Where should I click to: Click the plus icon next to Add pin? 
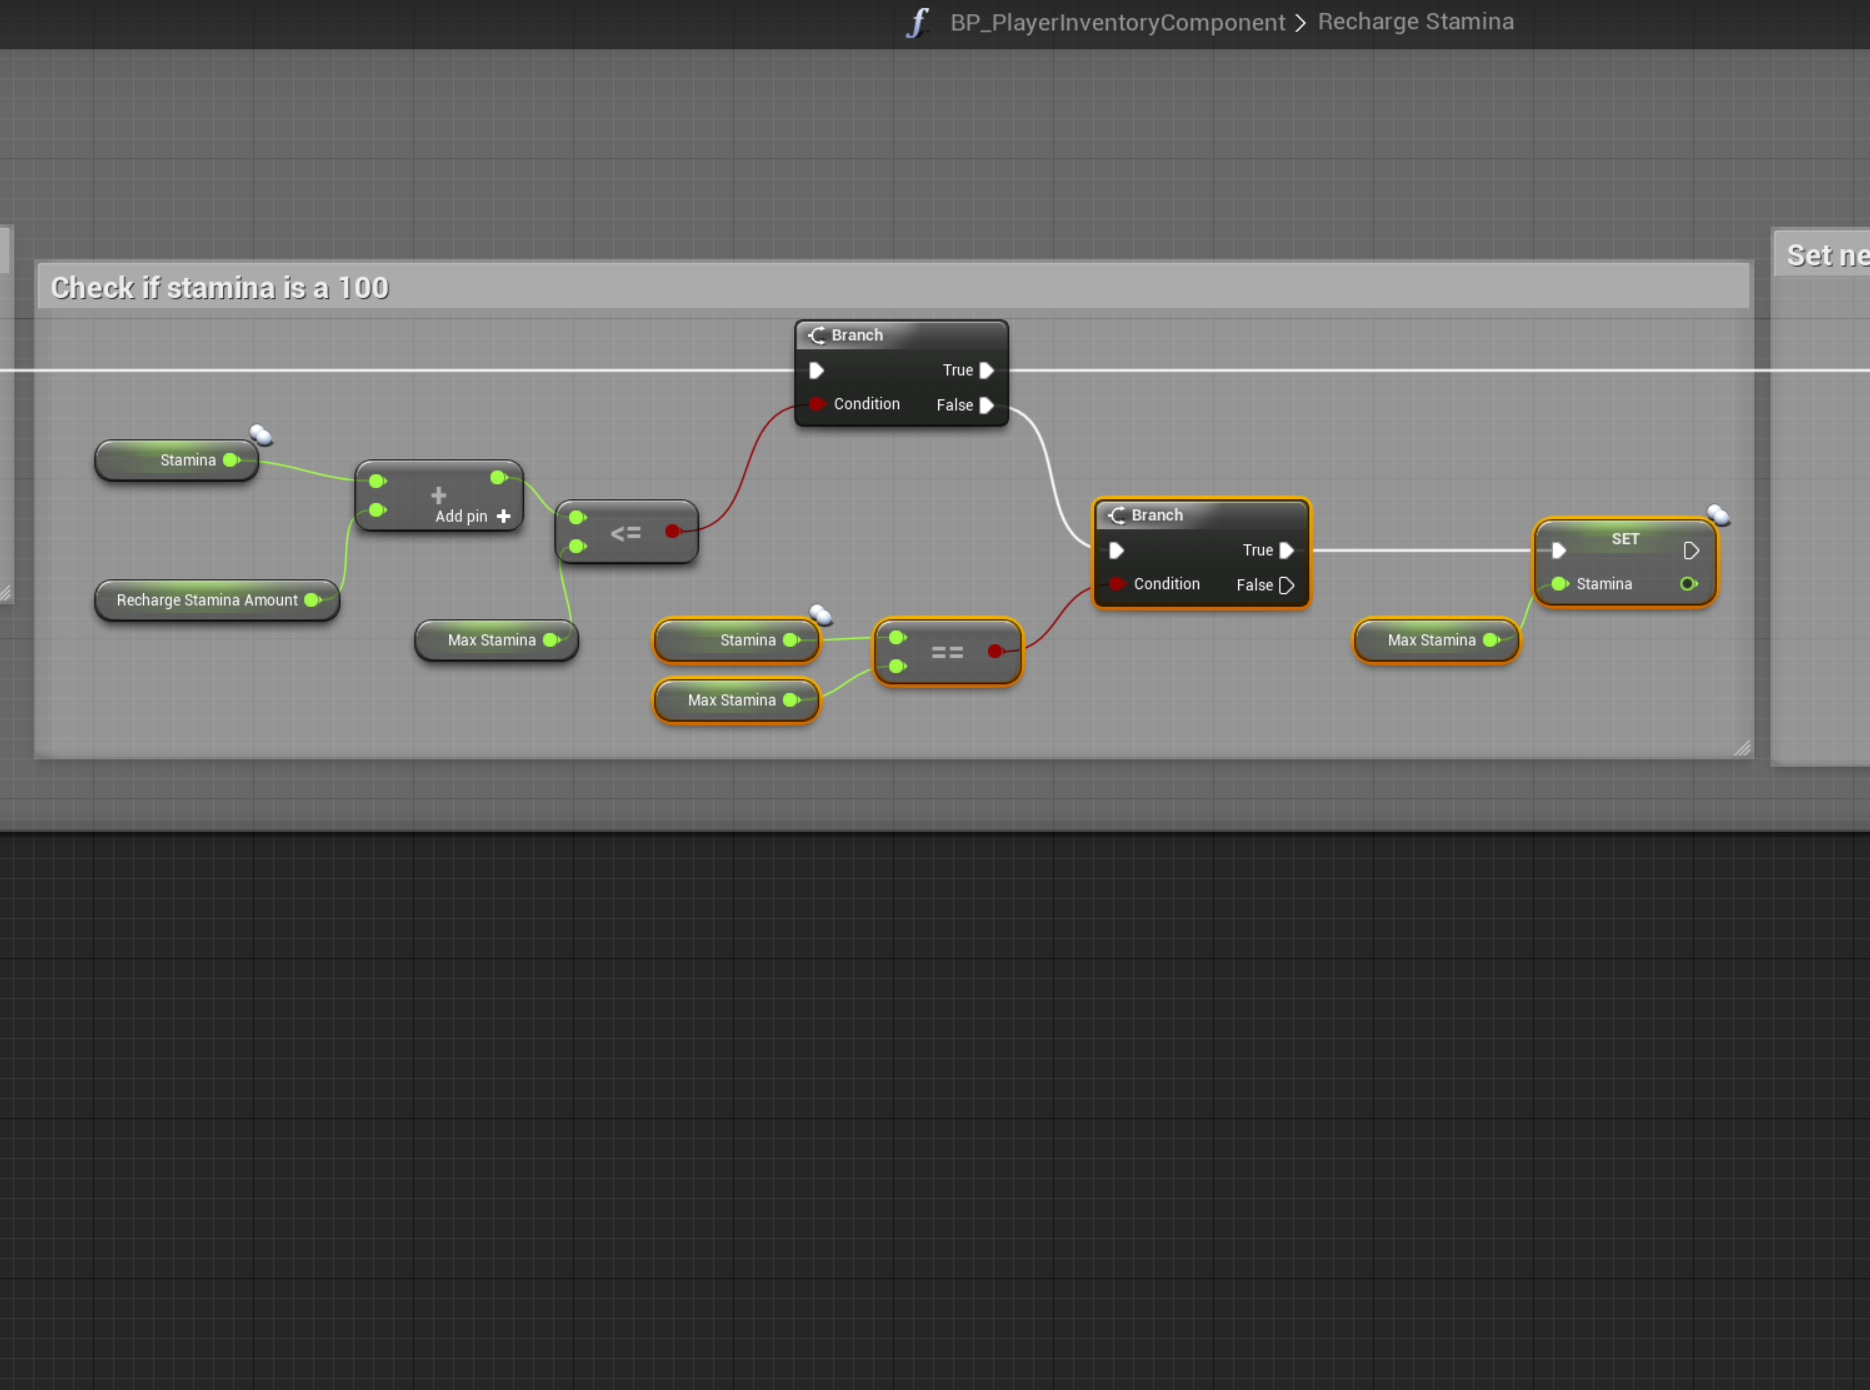coord(504,516)
